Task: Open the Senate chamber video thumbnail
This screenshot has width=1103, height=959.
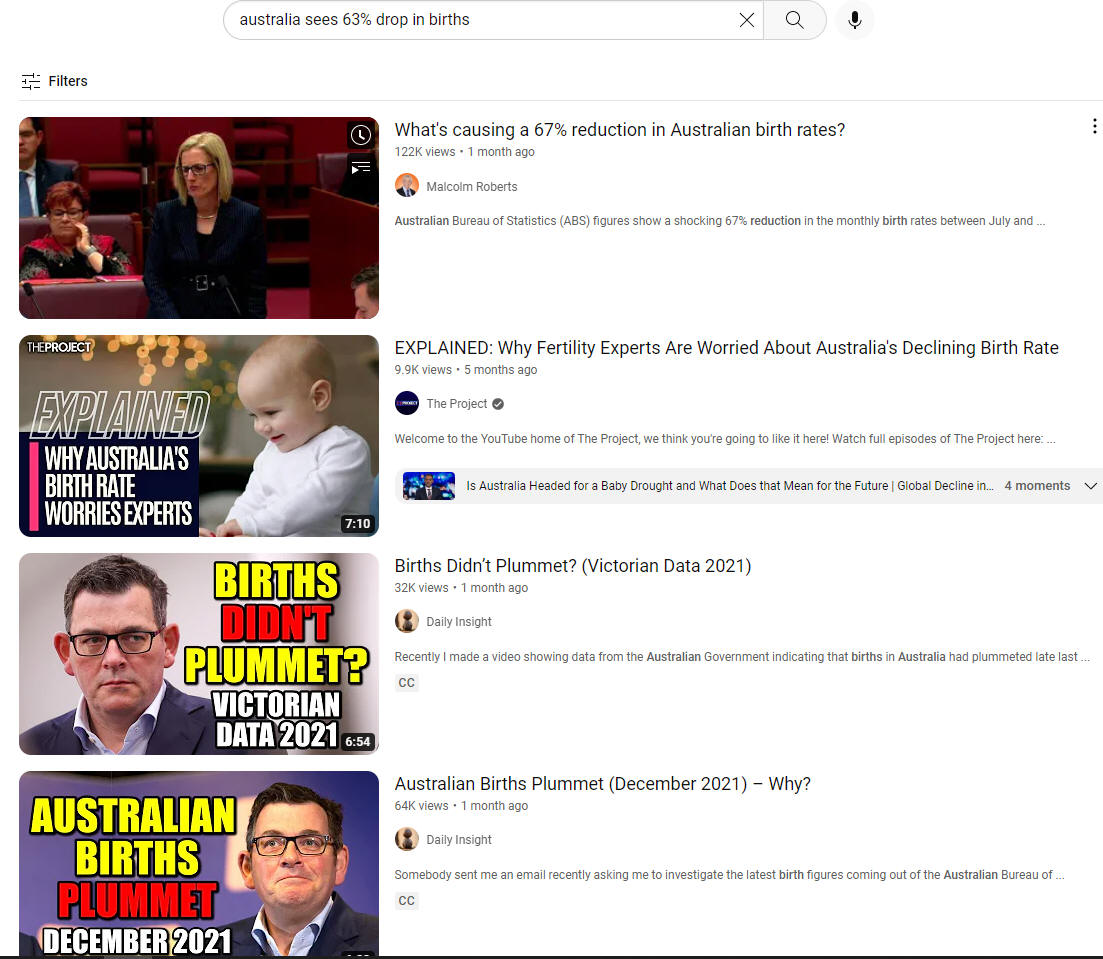Action: [199, 218]
